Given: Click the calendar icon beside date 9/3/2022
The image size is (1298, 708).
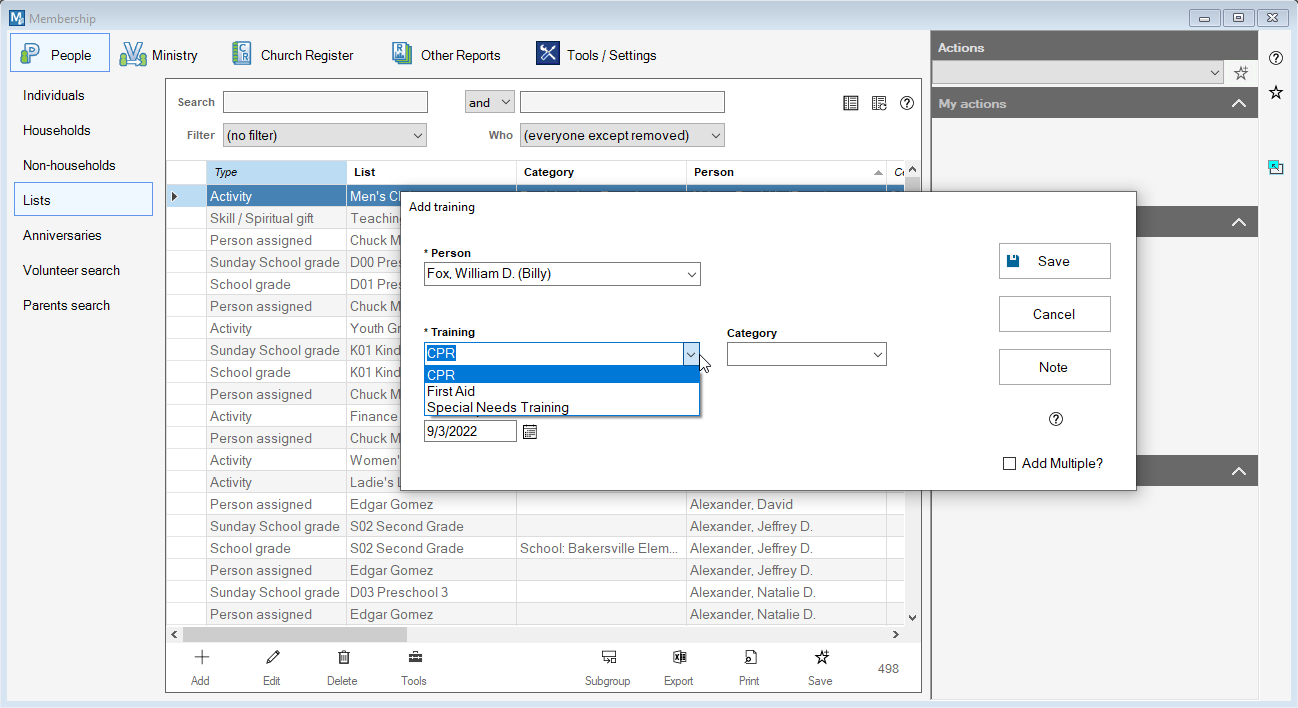Looking at the screenshot, I should tap(530, 432).
